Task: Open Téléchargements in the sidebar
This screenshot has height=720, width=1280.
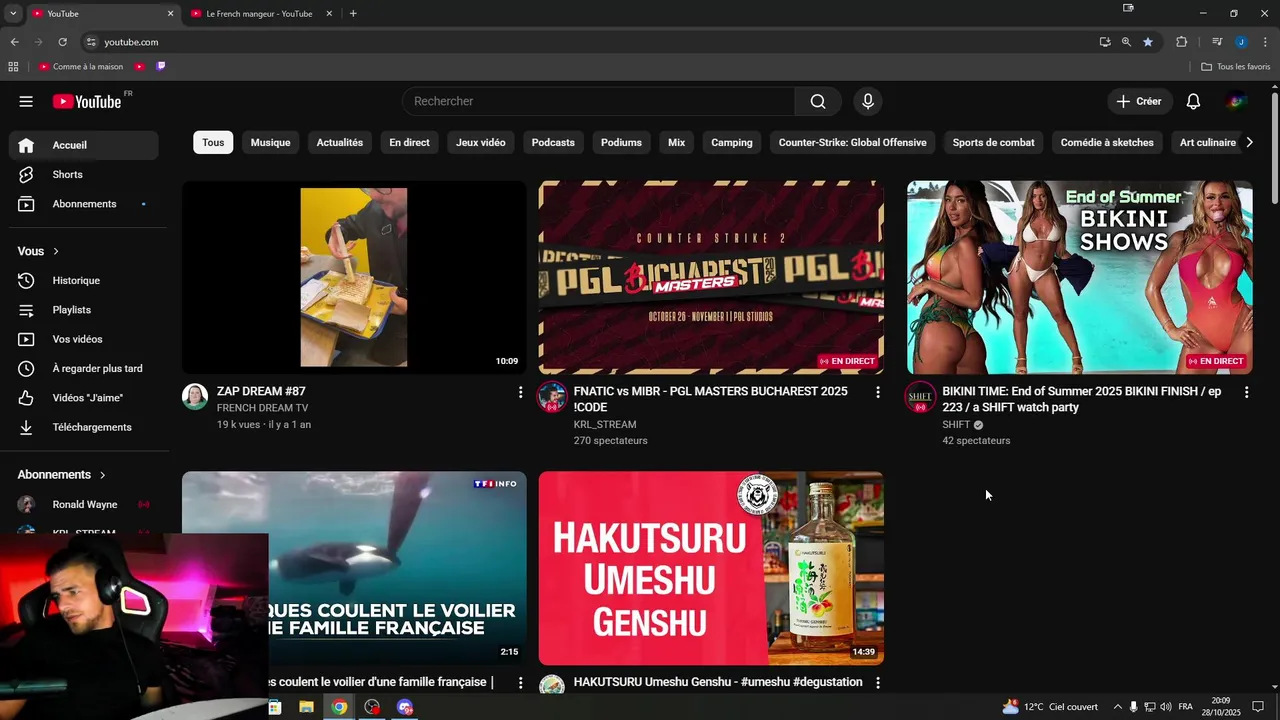Action: [84, 427]
